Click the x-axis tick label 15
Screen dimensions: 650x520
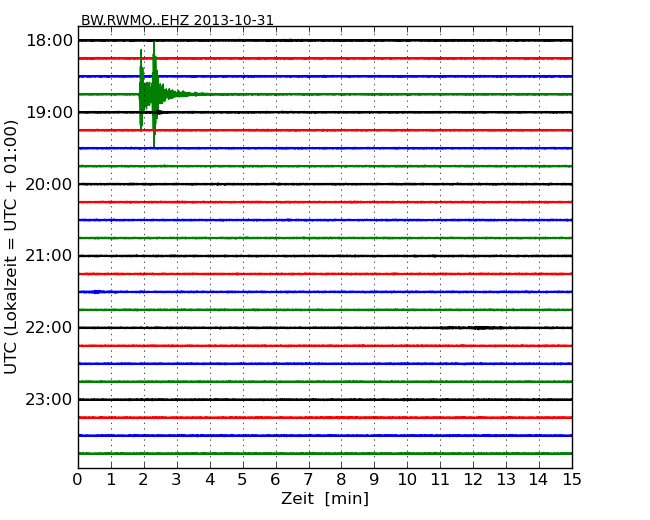[x=572, y=480]
